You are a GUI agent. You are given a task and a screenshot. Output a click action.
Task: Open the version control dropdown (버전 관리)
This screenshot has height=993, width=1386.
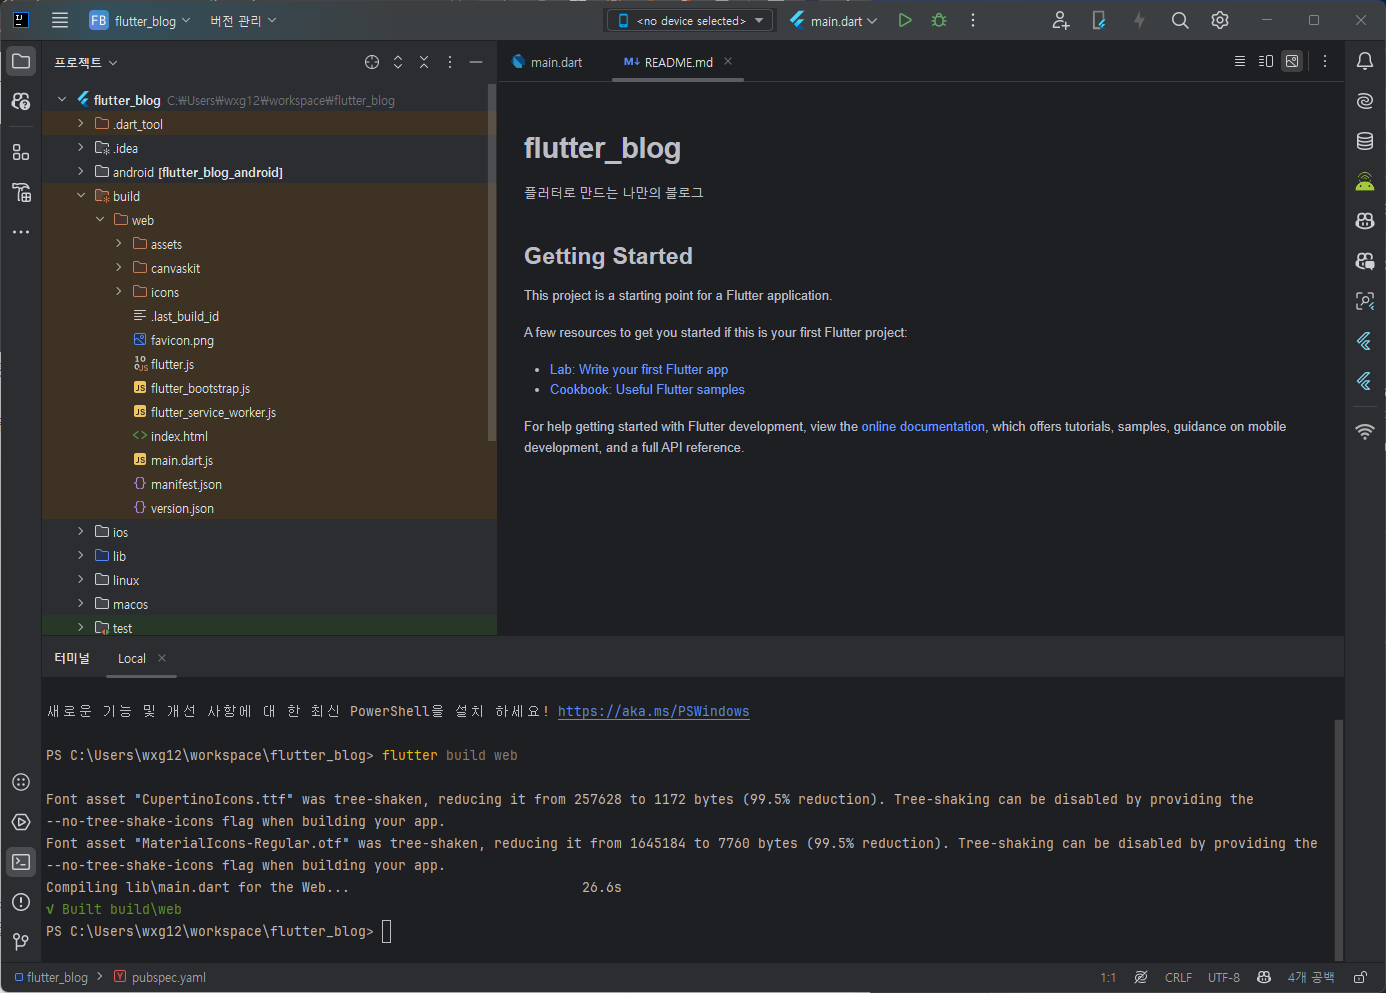[243, 20]
